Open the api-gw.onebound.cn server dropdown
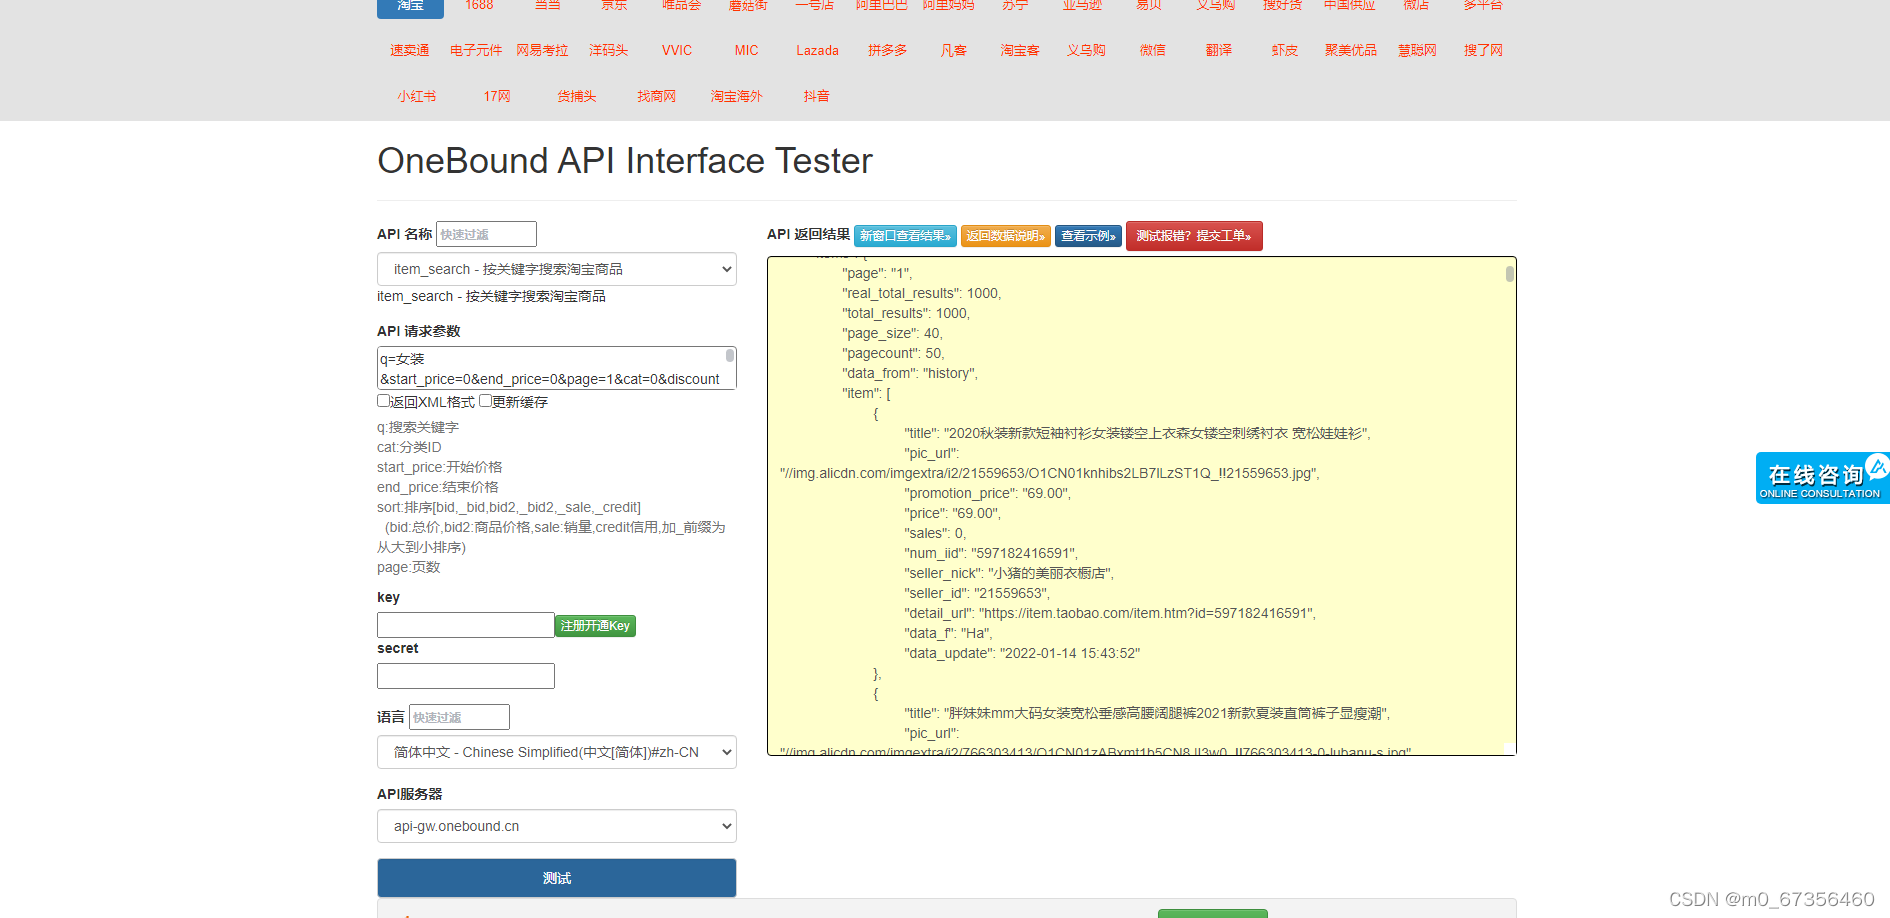This screenshot has width=1890, height=918. click(x=556, y=826)
